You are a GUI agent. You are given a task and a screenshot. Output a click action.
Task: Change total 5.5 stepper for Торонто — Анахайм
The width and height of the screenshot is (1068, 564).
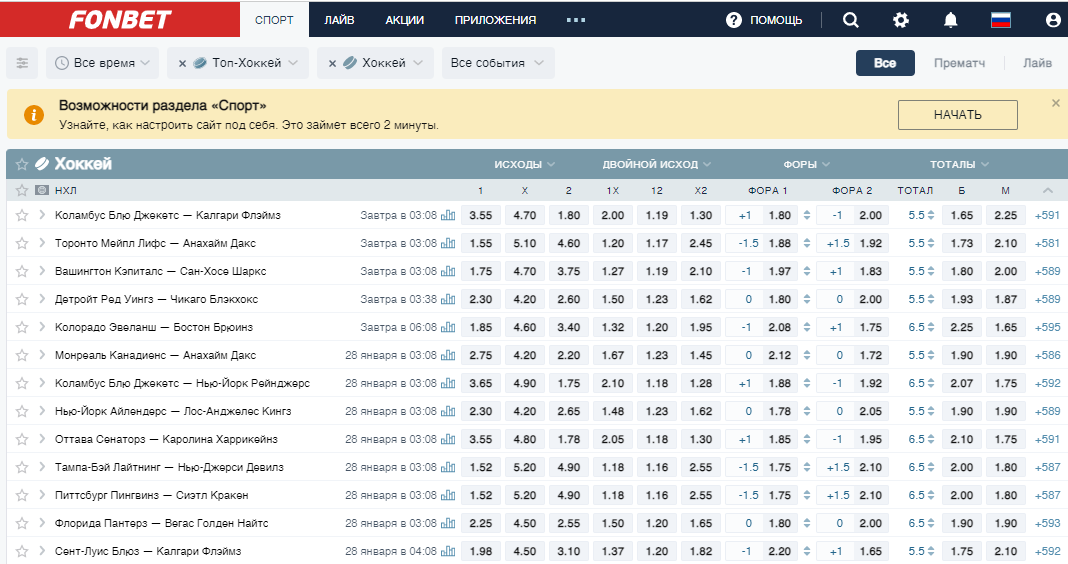(x=930, y=243)
